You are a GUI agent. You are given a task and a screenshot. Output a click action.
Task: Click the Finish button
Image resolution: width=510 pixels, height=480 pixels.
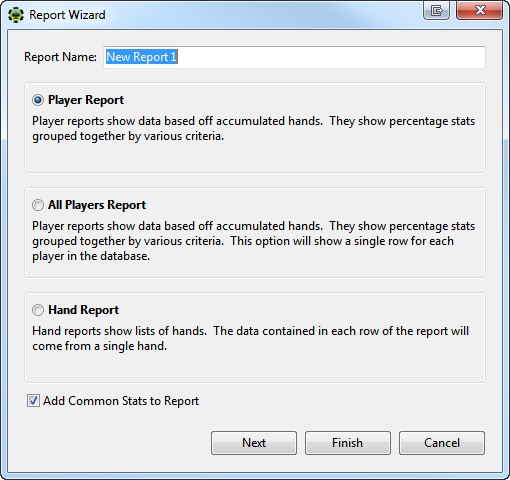(348, 443)
